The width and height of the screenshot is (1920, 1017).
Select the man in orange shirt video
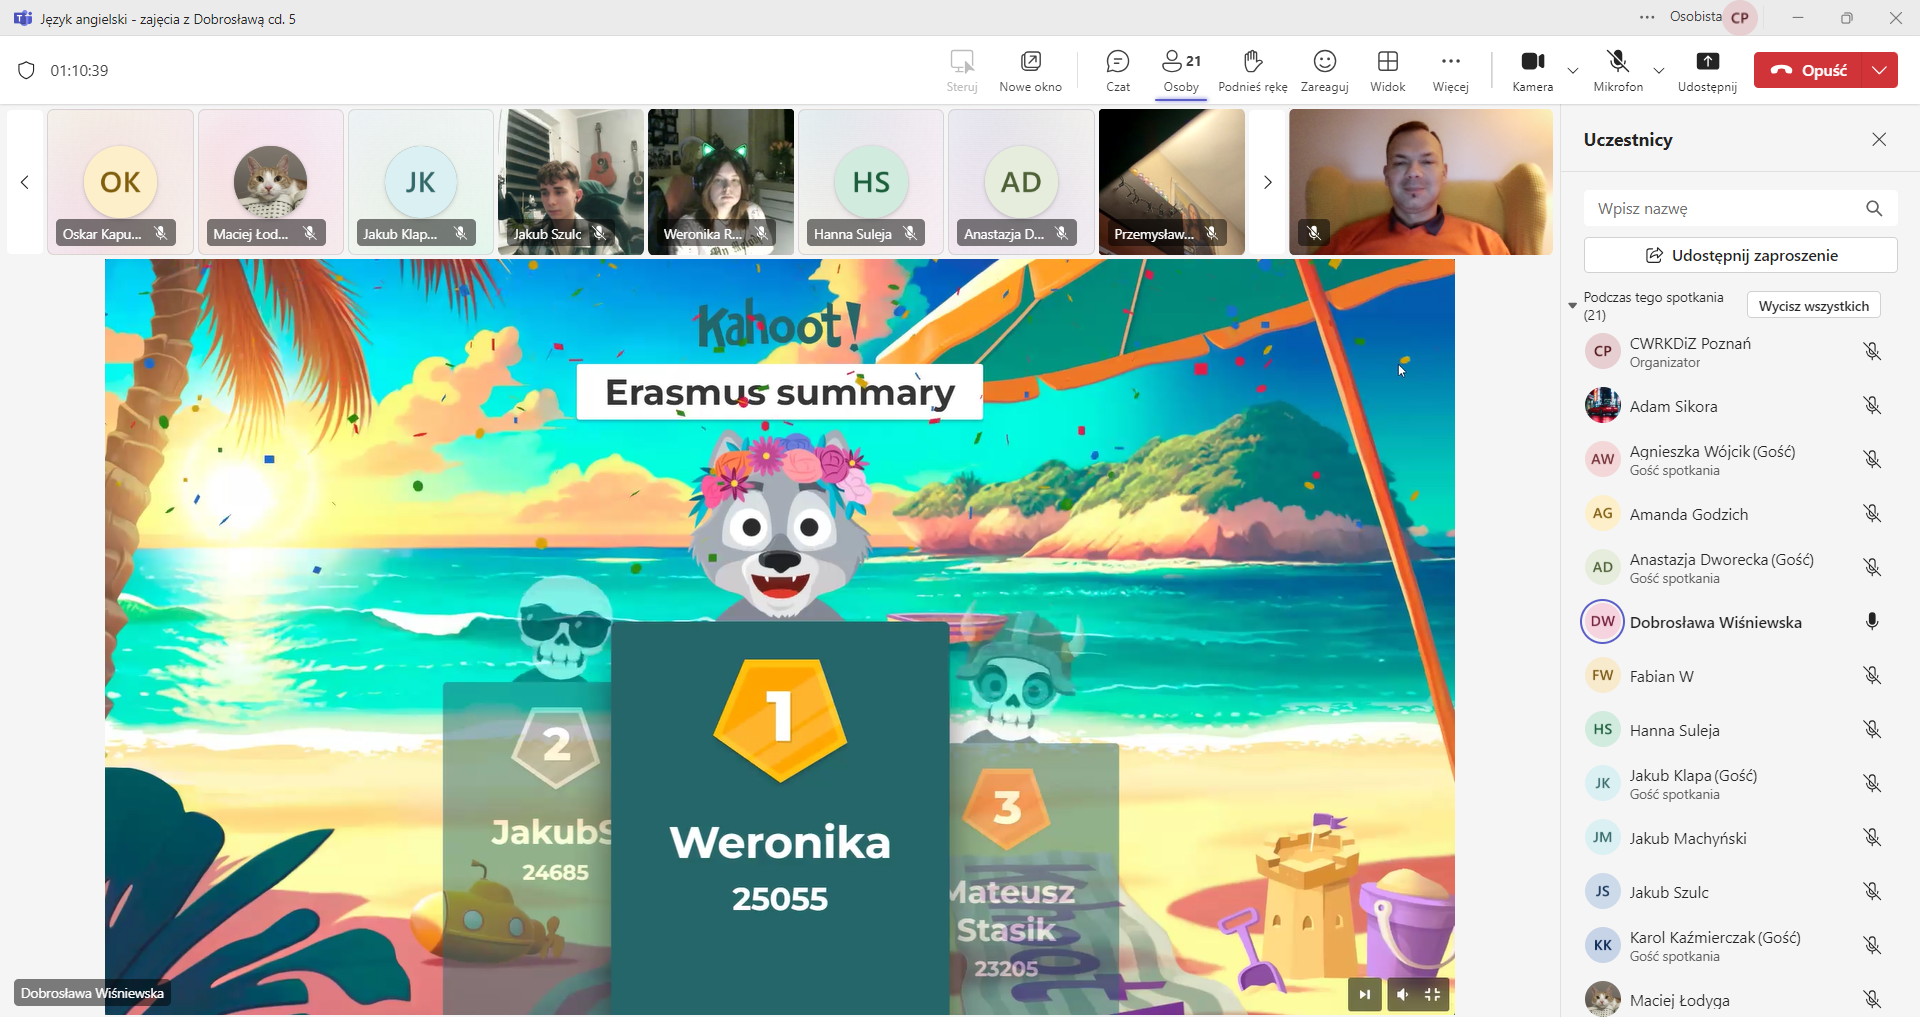pyautogui.click(x=1421, y=182)
